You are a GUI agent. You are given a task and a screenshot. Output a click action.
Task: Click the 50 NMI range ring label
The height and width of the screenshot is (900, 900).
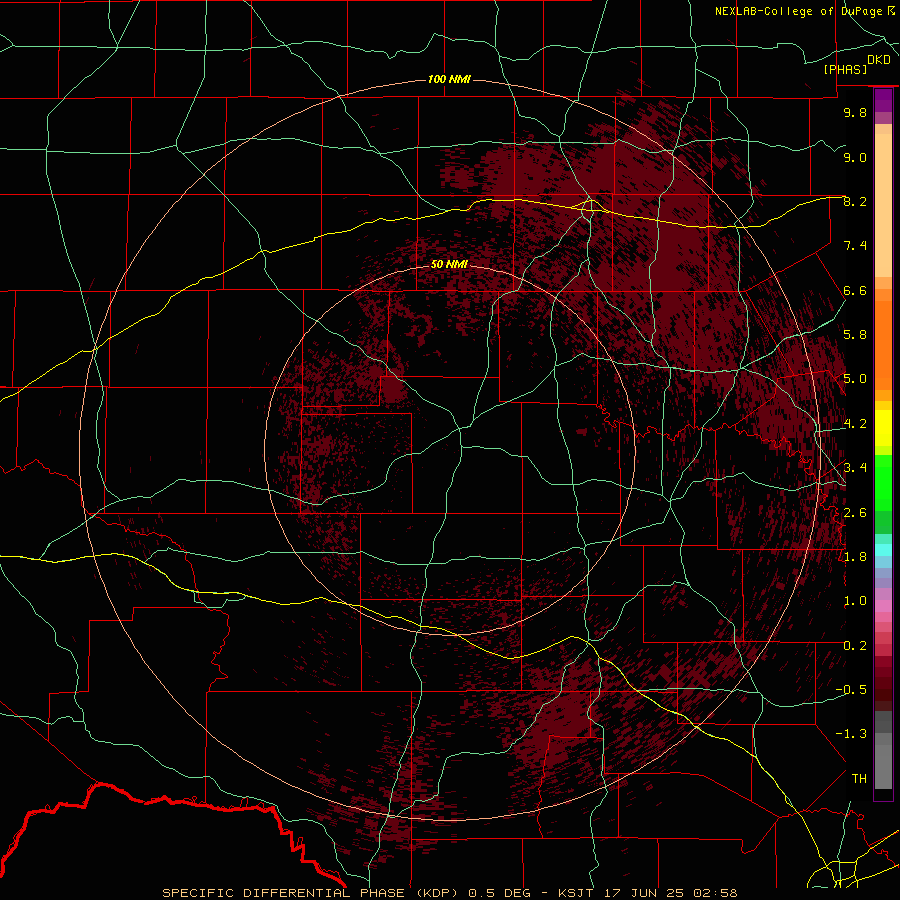click(x=449, y=264)
